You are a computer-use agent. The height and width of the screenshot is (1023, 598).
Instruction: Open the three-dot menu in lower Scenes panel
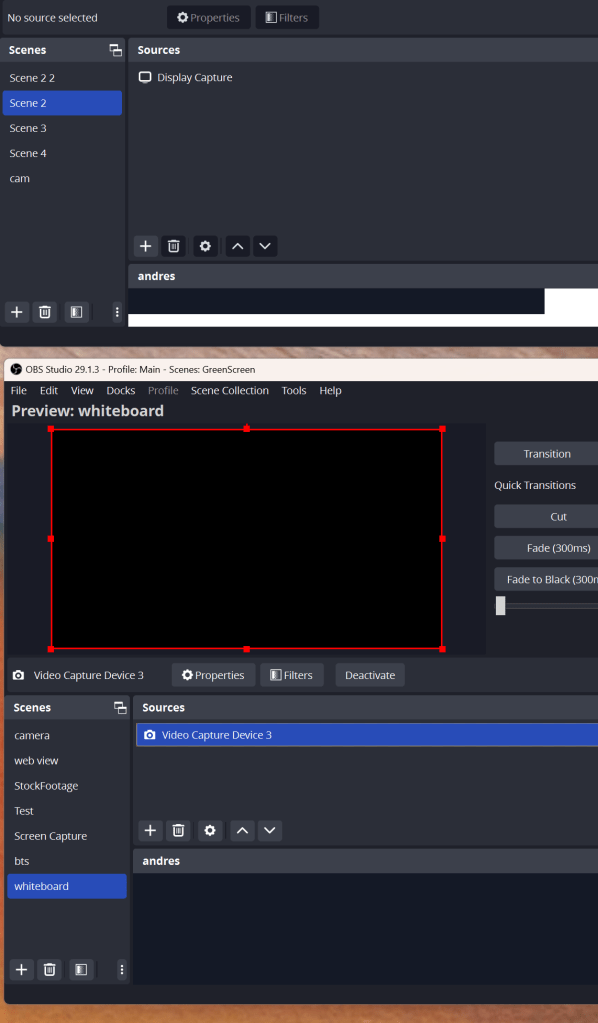(121, 970)
